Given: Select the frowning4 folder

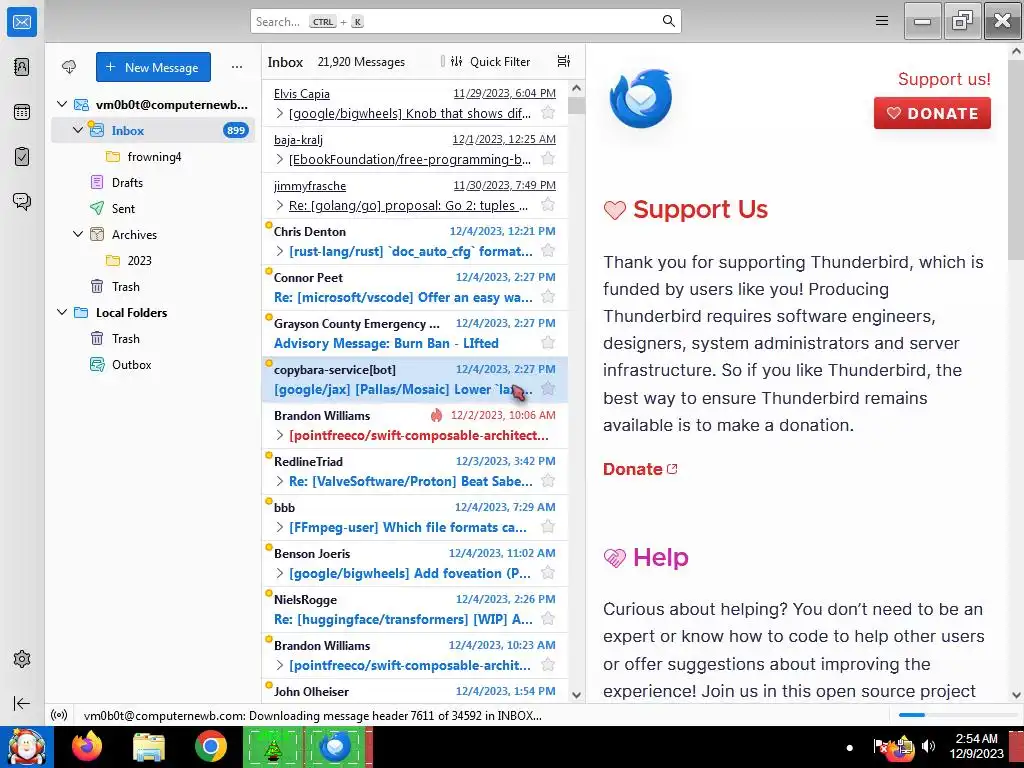Looking at the screenshot, I should coord(153,157).
